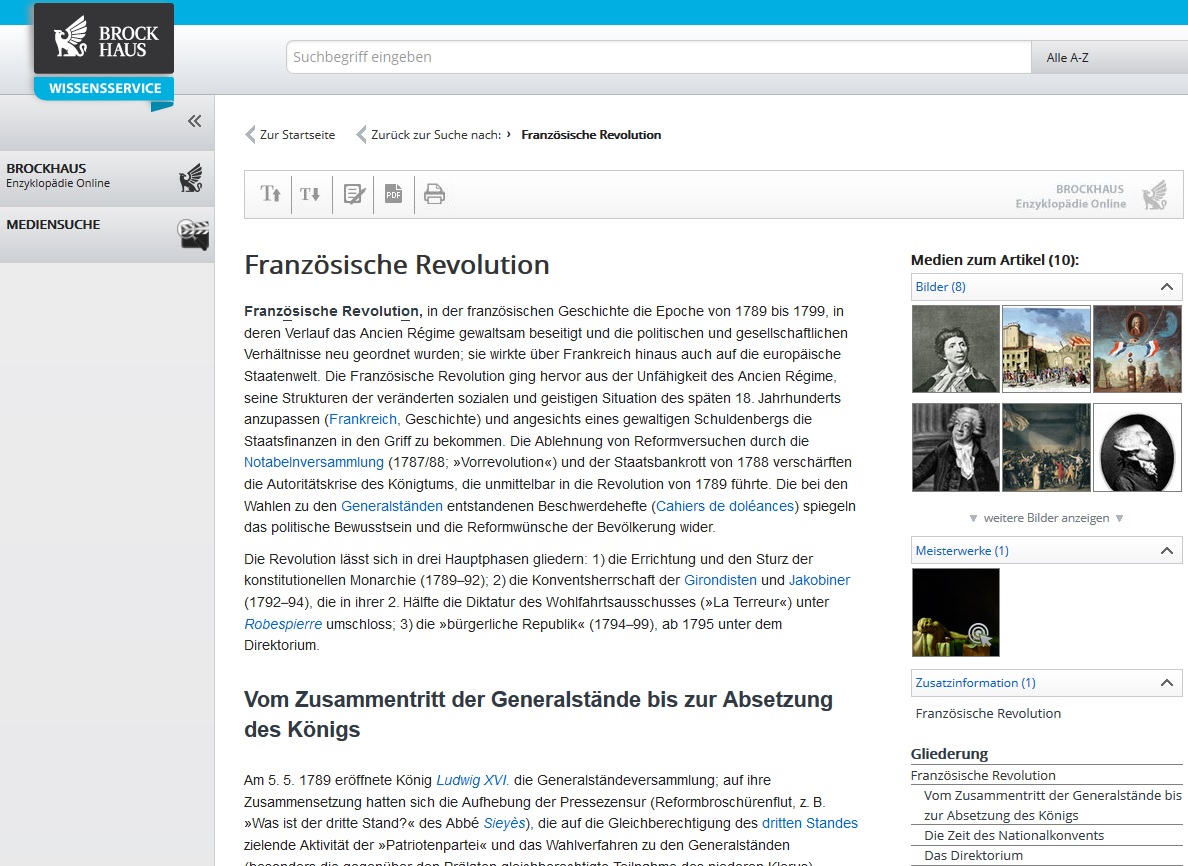Follow the Notabelnversammlung link
Image resolution: width=1188 pixels, height=866 pixels.
pyautogui.click(x=313, y=462)
